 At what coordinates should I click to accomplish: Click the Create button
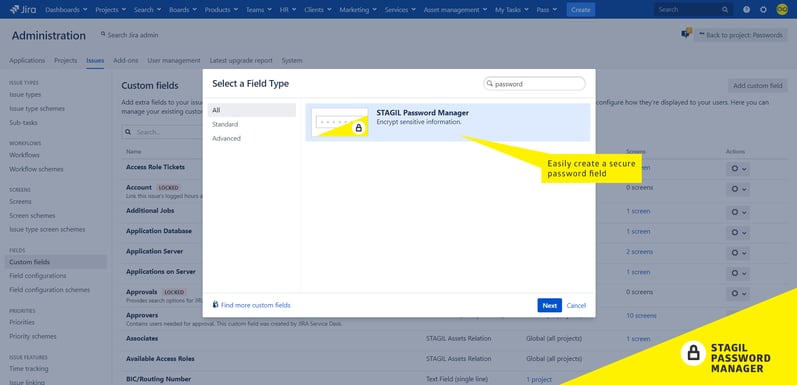[x=580, y=10]
